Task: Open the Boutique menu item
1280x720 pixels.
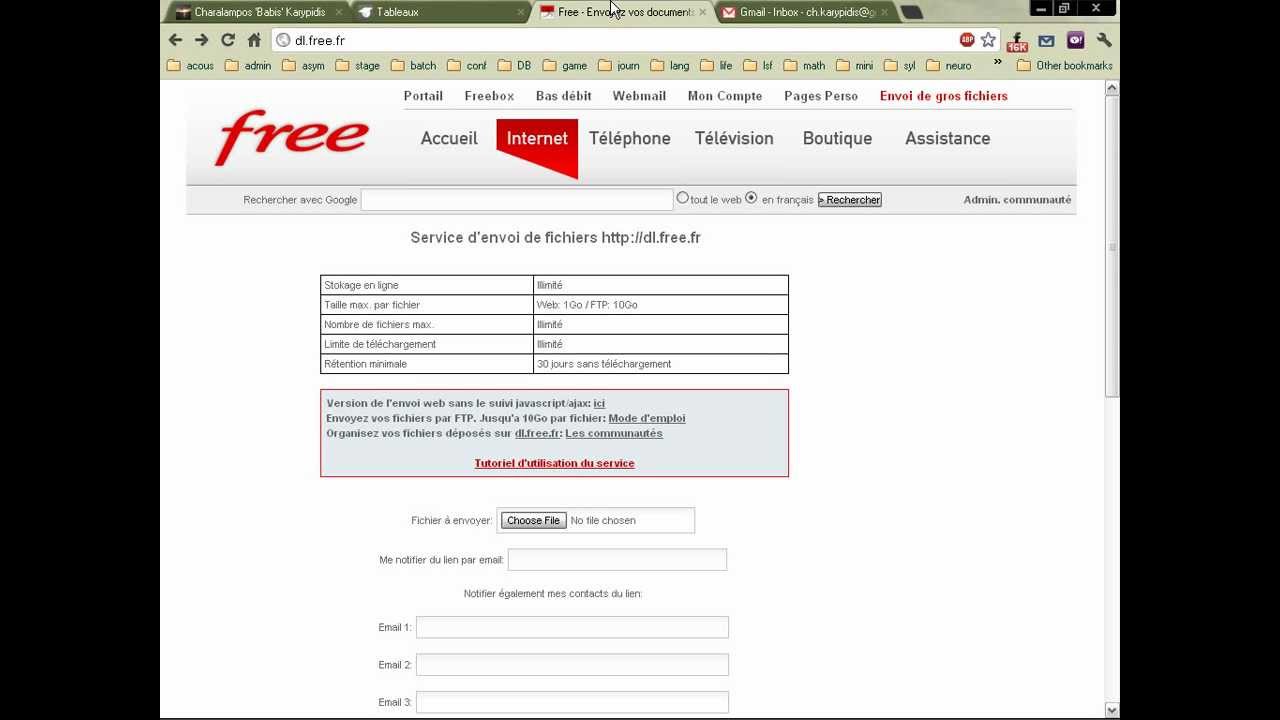Action: 837,138
